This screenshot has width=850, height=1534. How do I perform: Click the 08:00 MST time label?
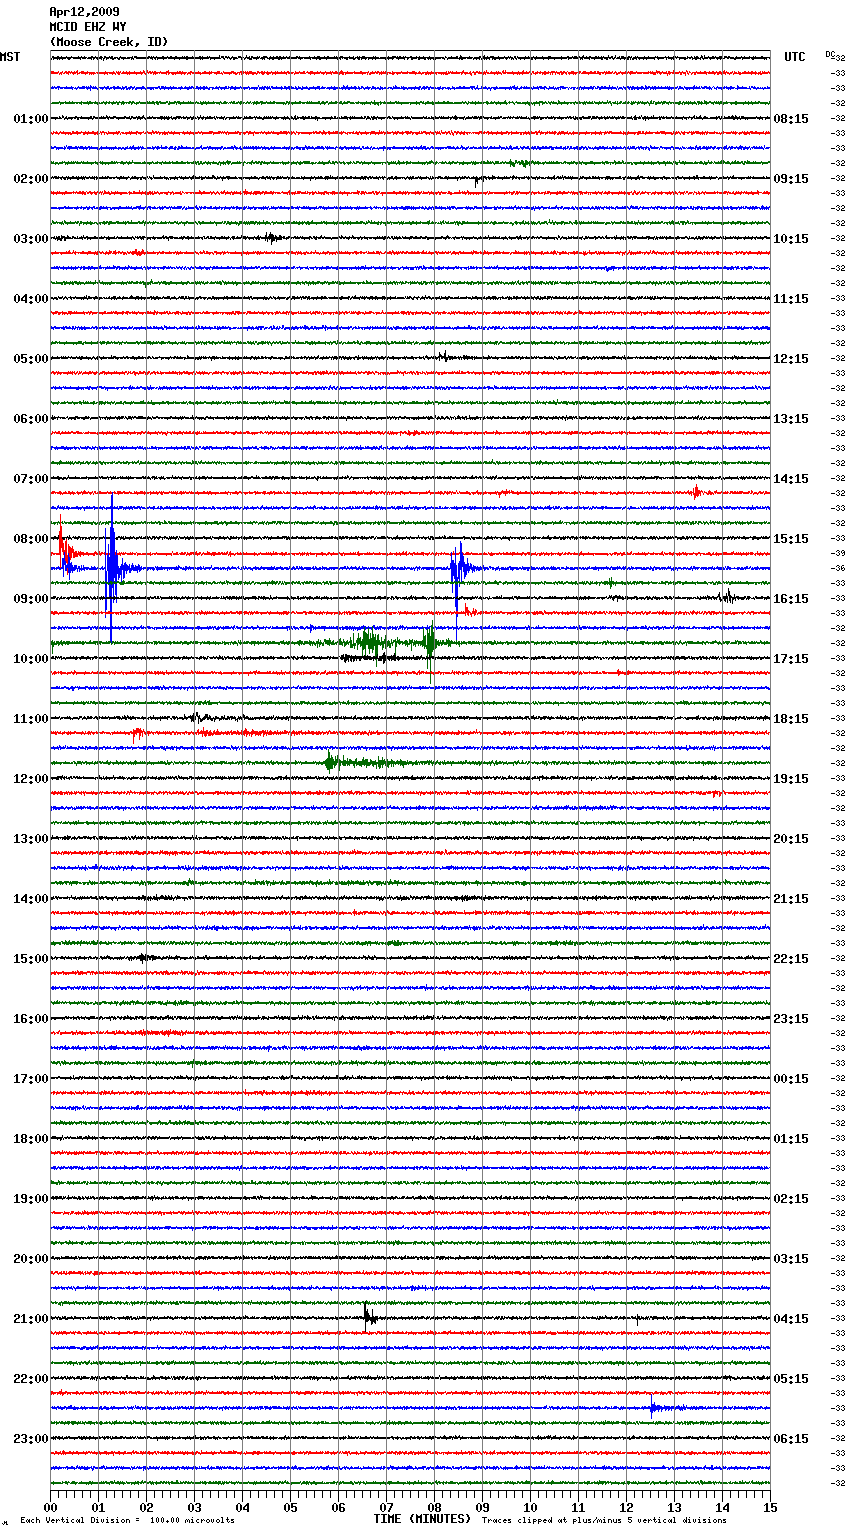30,539
